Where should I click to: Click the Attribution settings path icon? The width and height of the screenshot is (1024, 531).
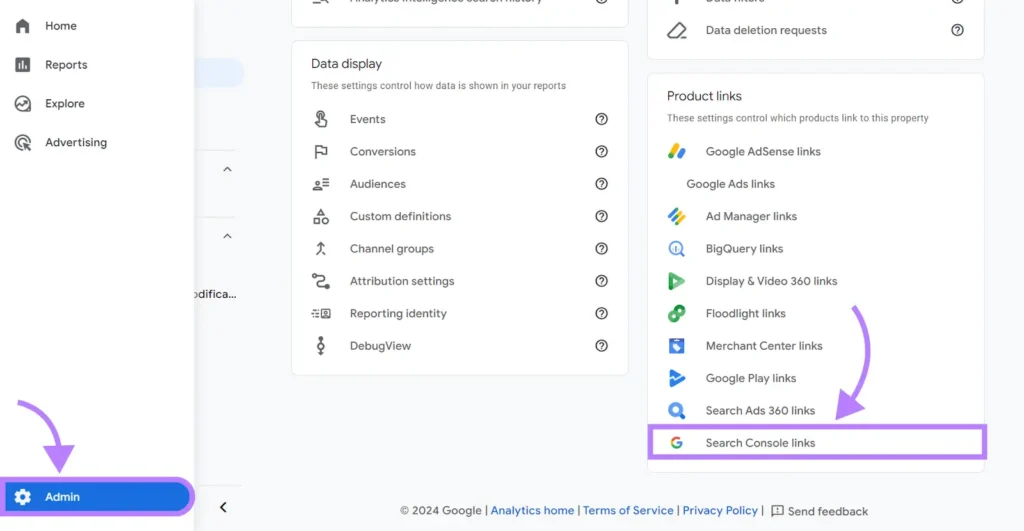coord(321,281)
